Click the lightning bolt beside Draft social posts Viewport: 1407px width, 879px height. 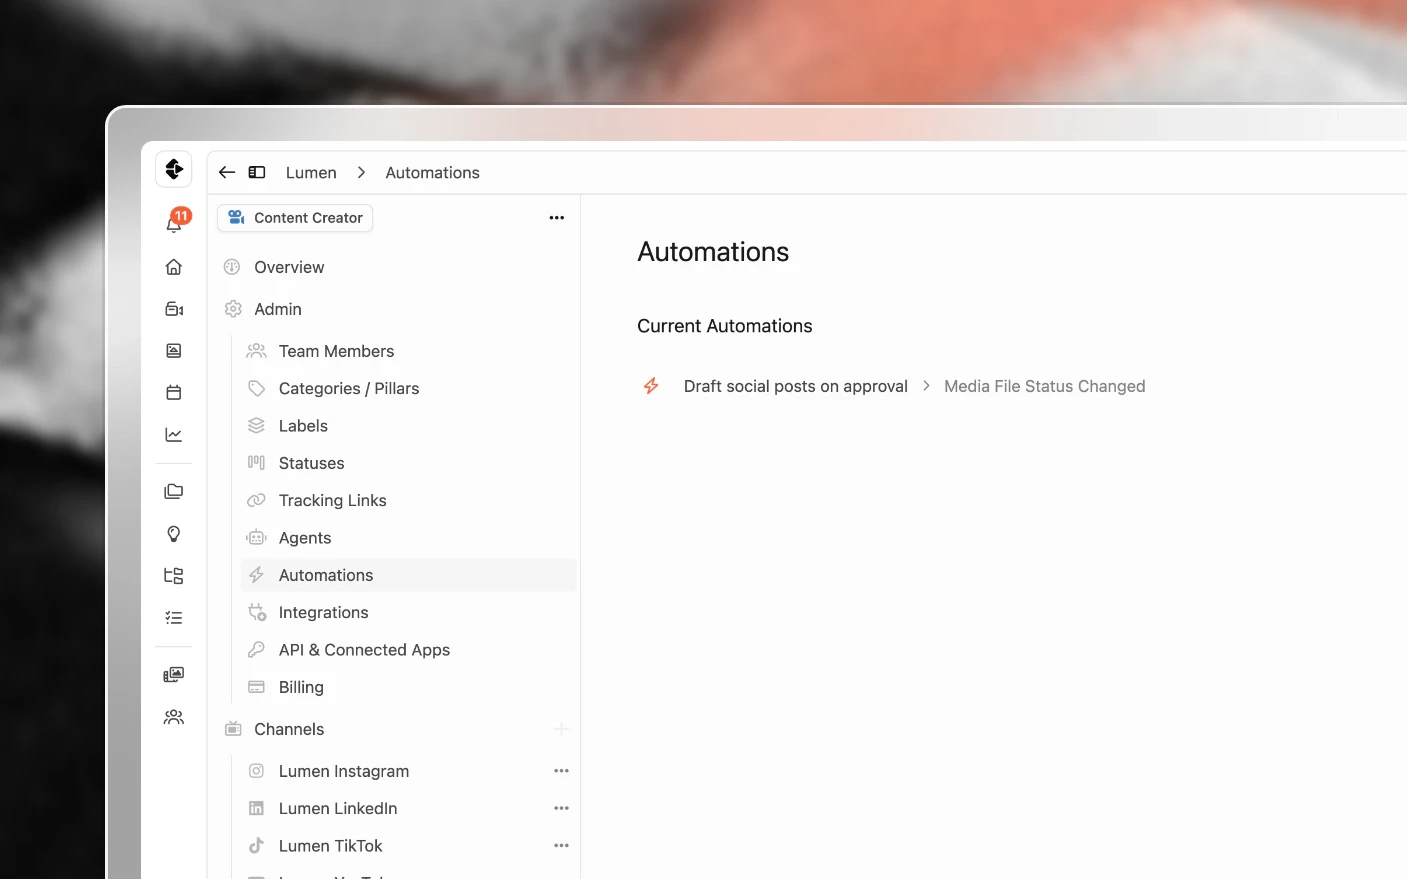tap(651, 386)
